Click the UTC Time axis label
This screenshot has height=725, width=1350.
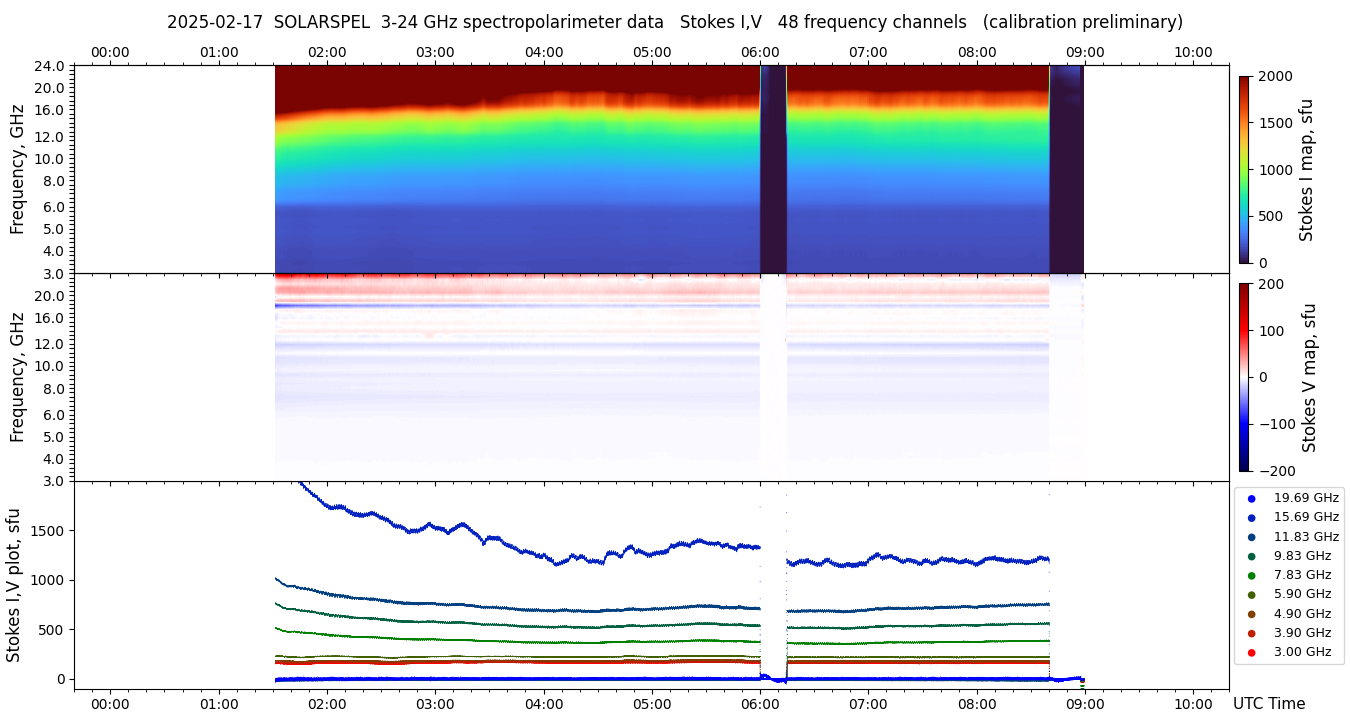pyautogui.click(x=1268, y=704)
